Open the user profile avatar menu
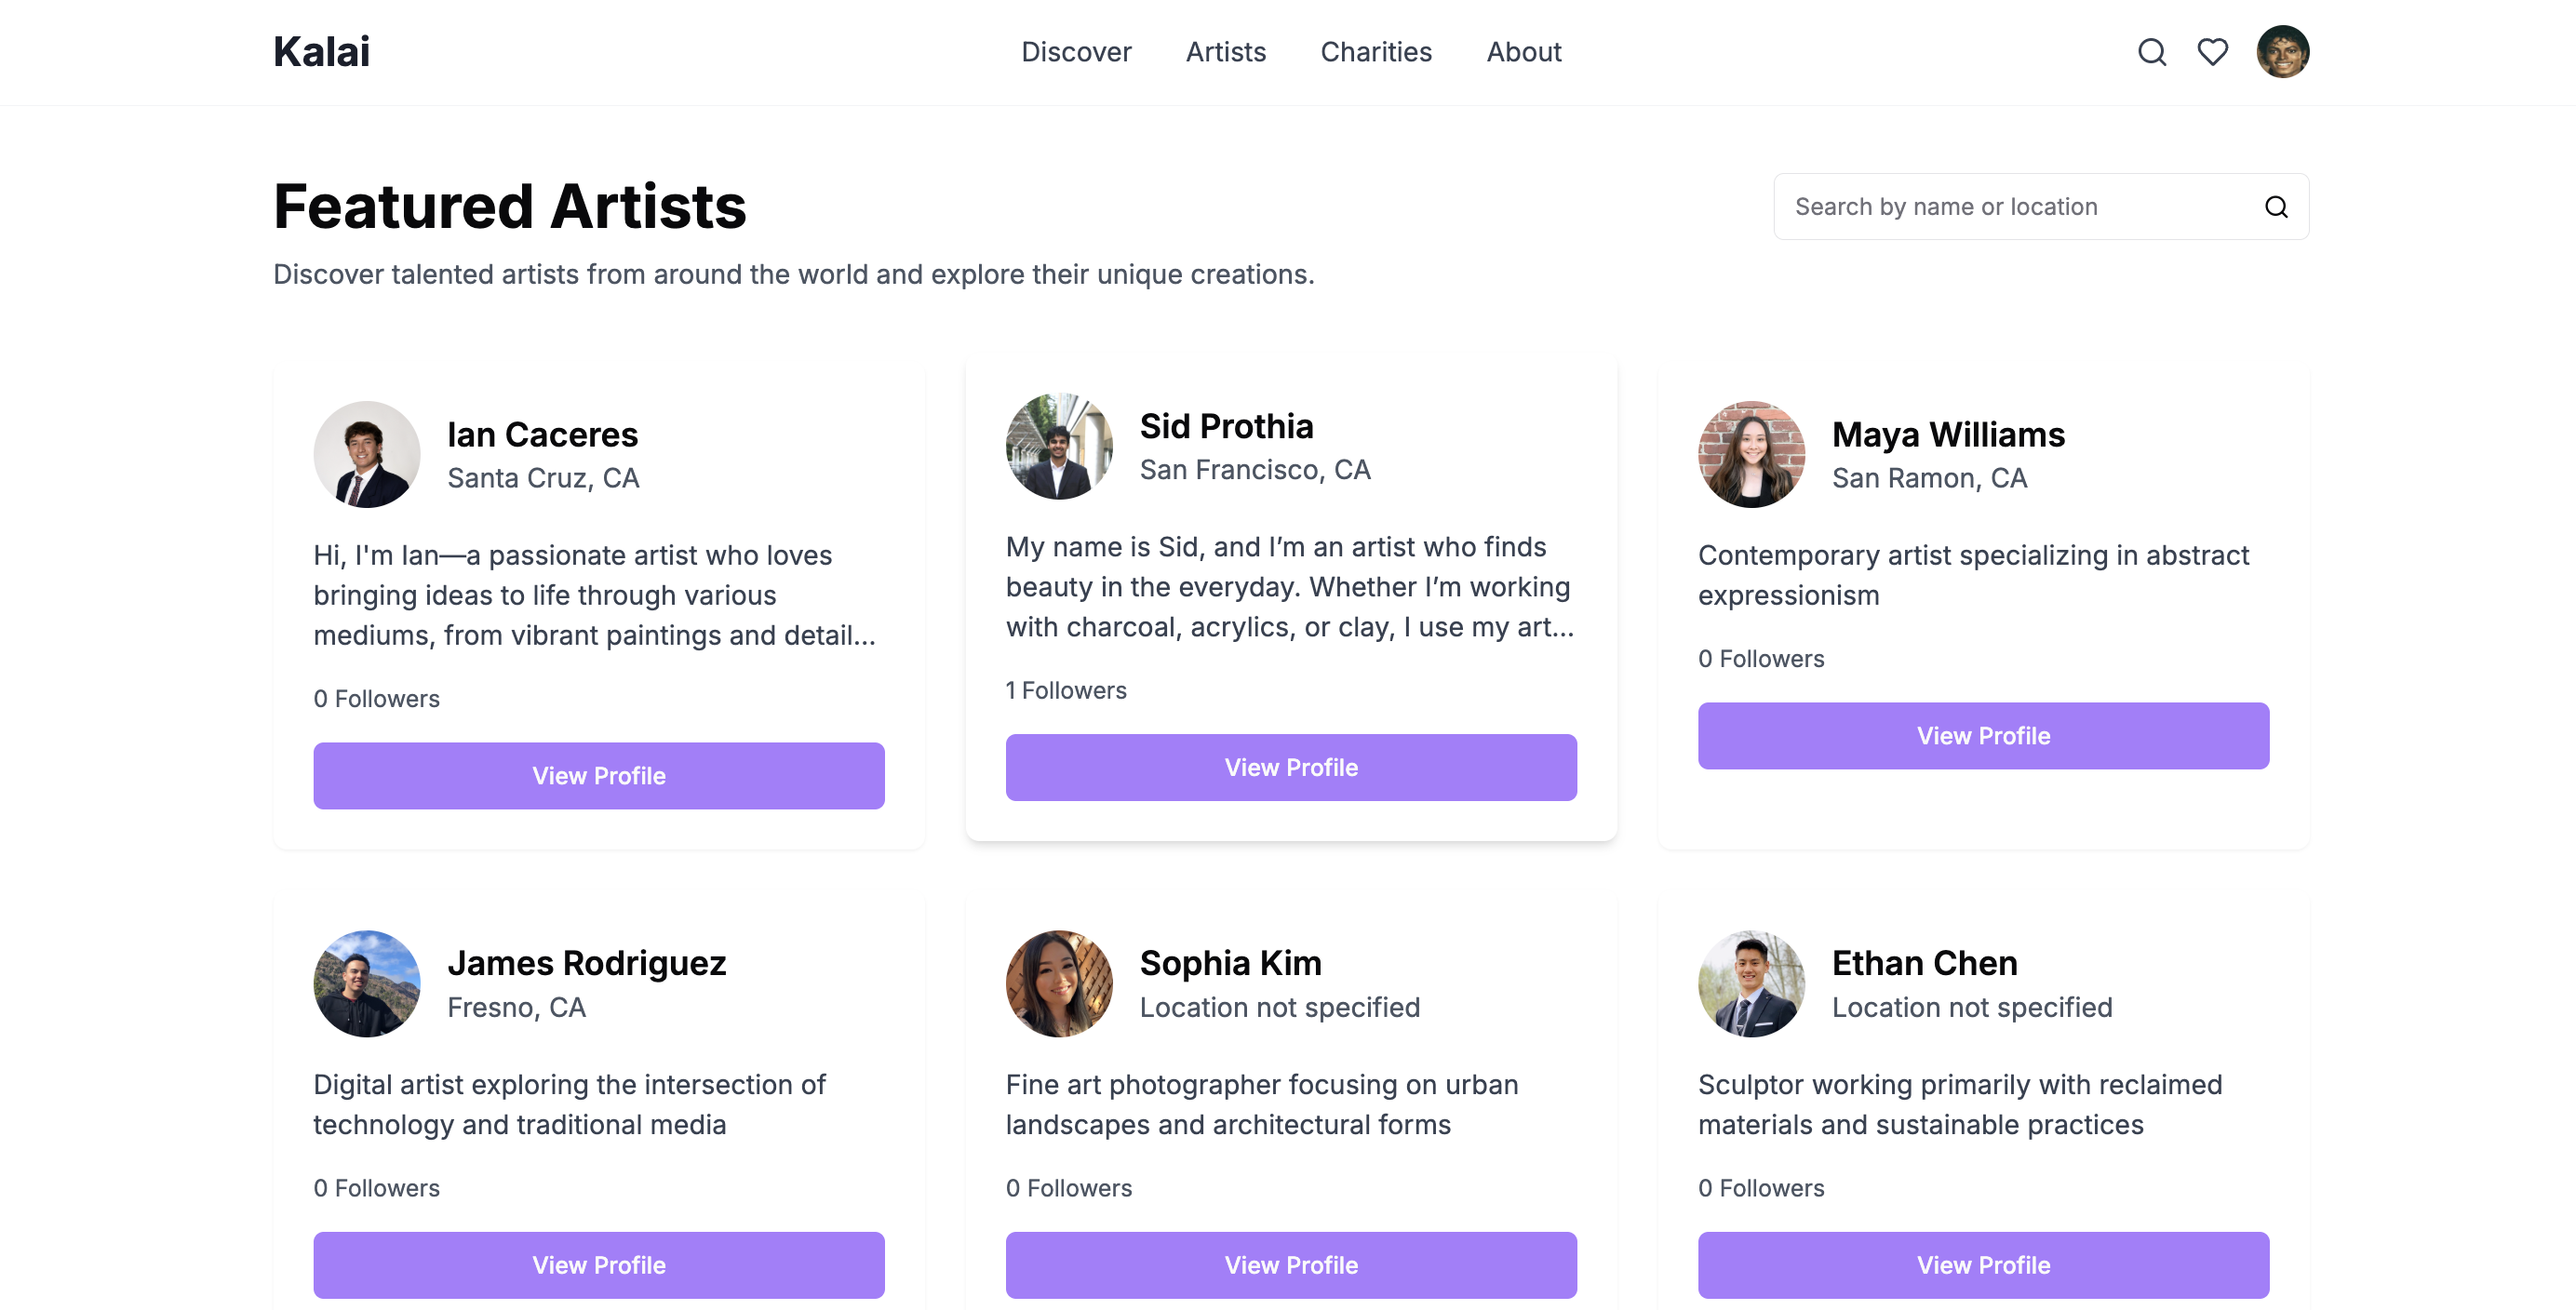Screen dimensions: 2576x1310 pyautogui.click(x=2282, y=52)
